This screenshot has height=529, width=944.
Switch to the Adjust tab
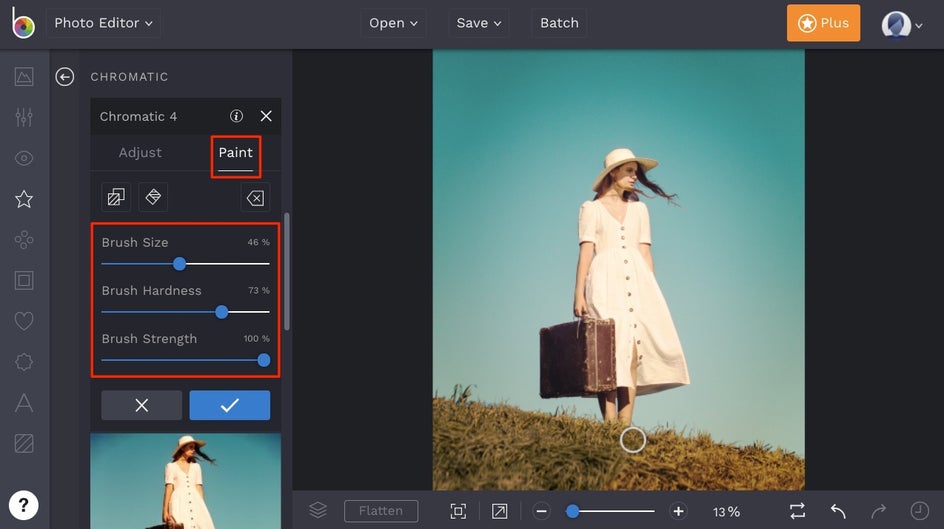(140, 153)
